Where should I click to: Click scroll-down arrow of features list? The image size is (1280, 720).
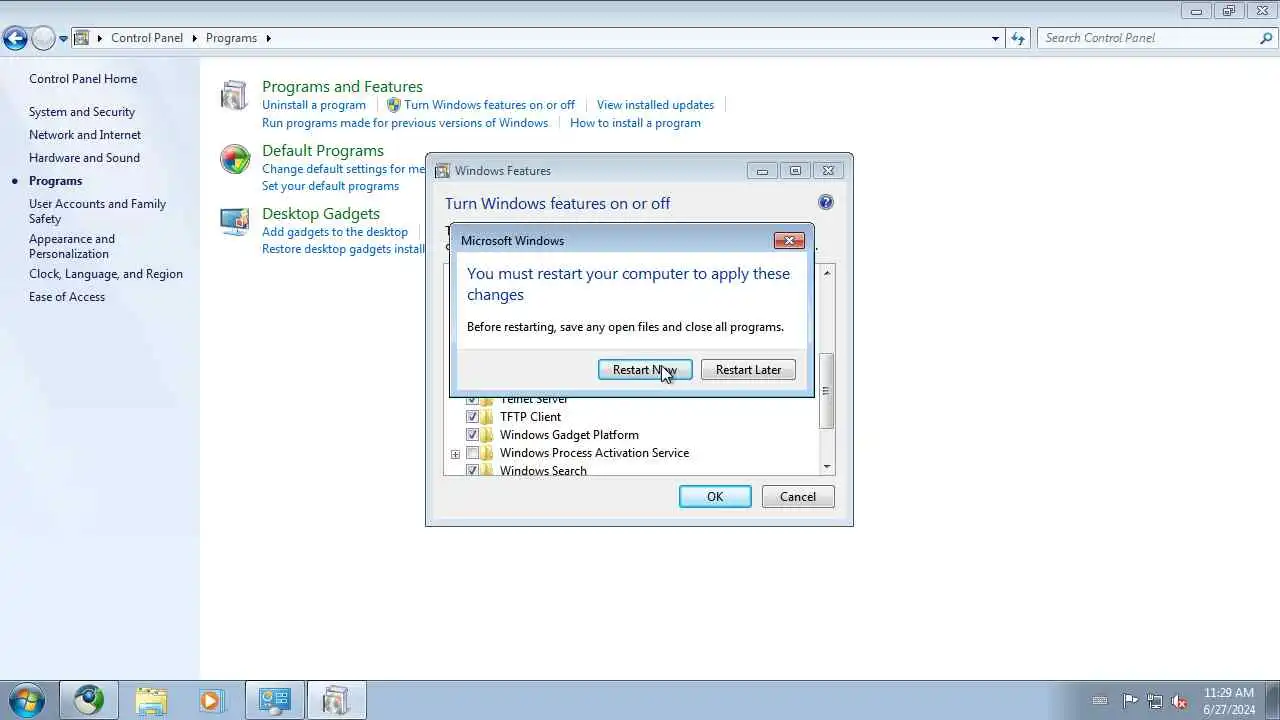coord(826,467)
